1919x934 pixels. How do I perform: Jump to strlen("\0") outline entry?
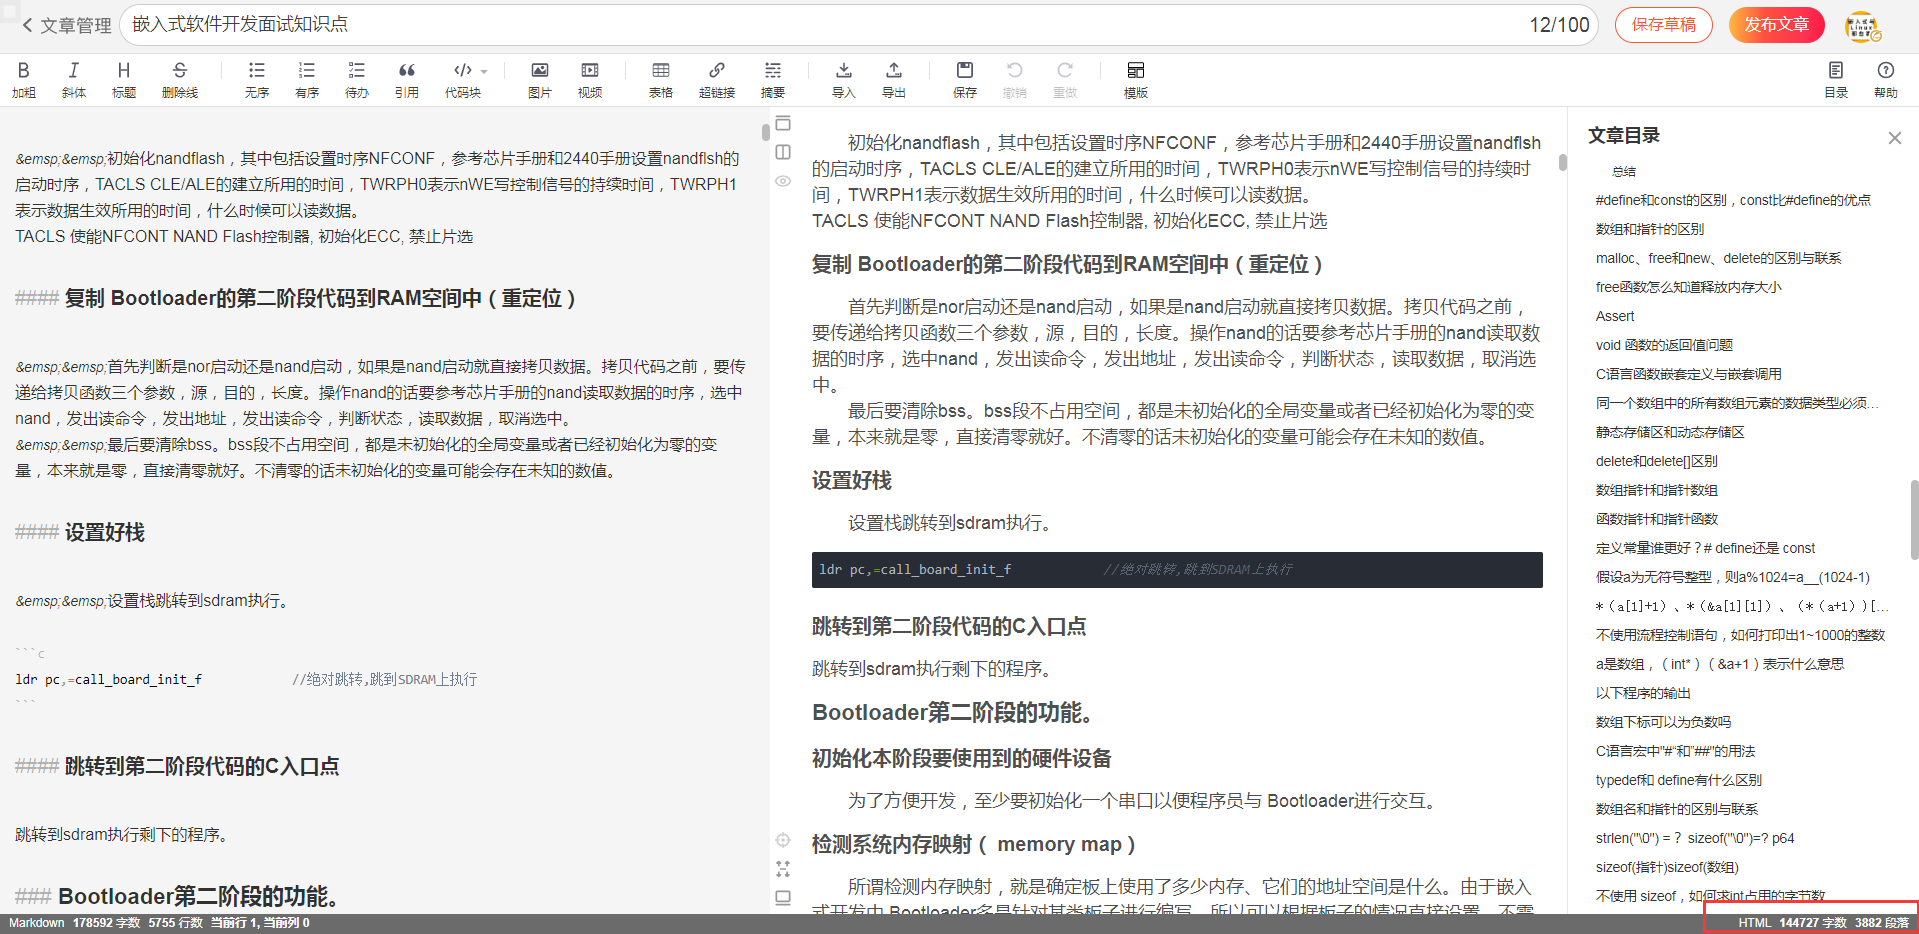point(1695,838)
